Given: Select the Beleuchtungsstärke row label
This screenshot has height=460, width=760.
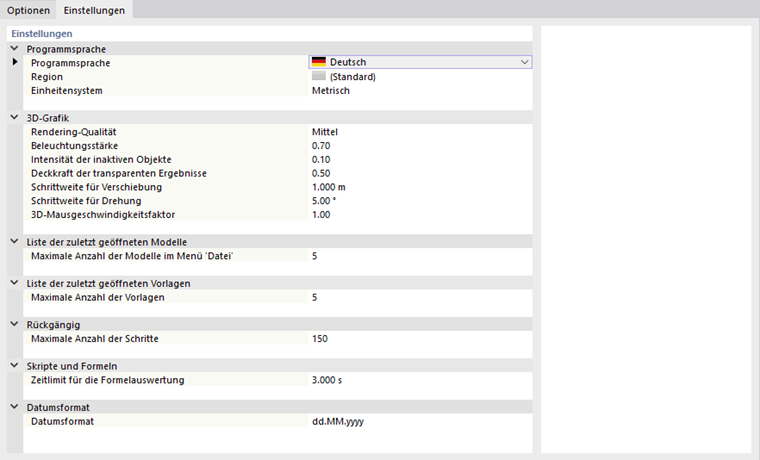Looking at the screenshot, I should 74,146.
